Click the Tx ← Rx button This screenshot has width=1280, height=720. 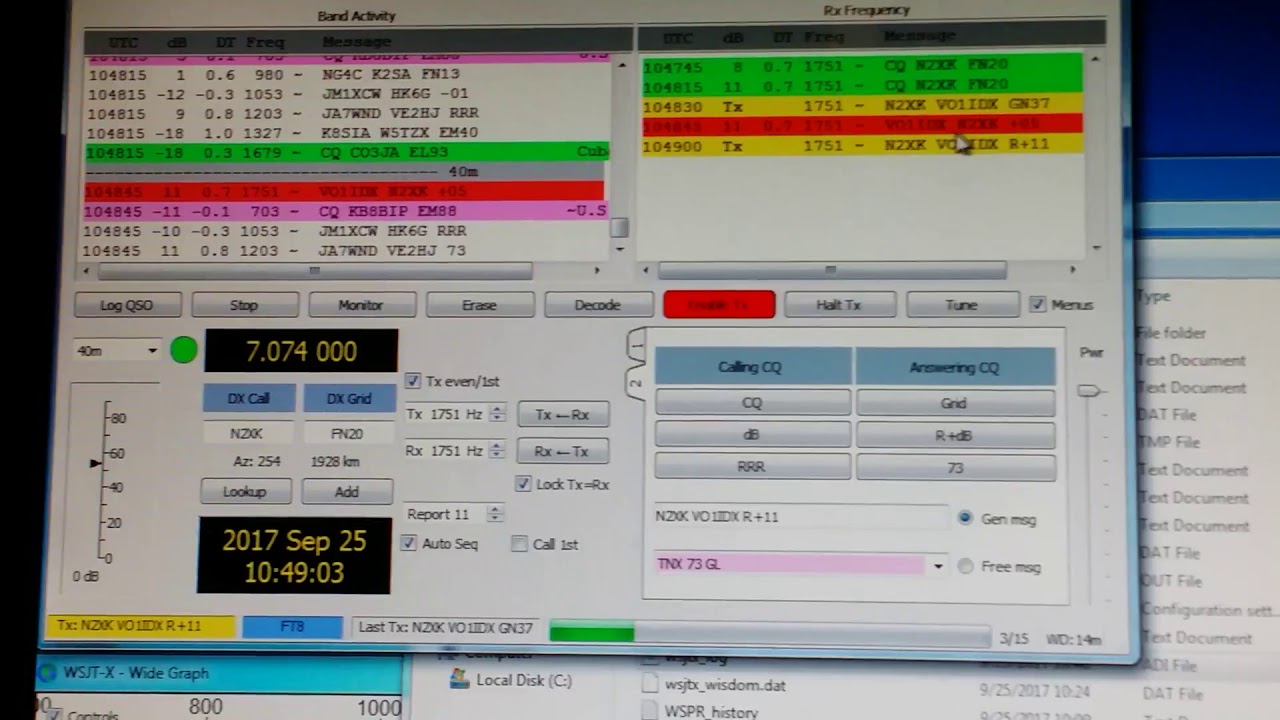pyautogui.click(x=562, y=415)
